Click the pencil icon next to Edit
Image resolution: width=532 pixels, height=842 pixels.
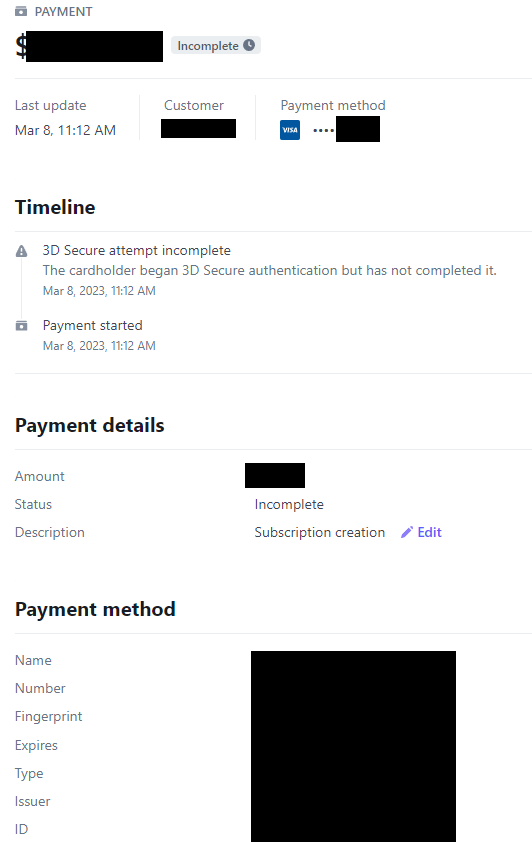click(407, 532)
